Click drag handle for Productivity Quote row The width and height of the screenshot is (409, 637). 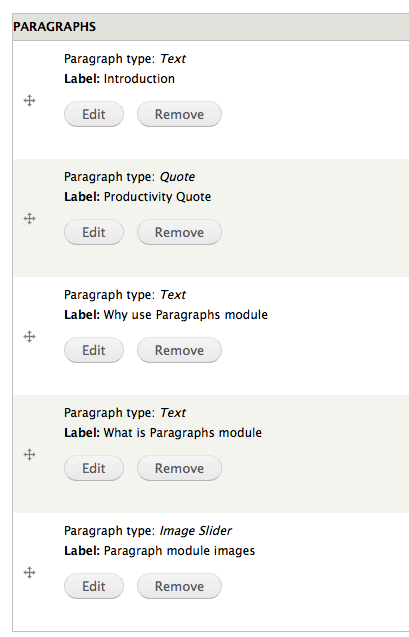point(29,219)
